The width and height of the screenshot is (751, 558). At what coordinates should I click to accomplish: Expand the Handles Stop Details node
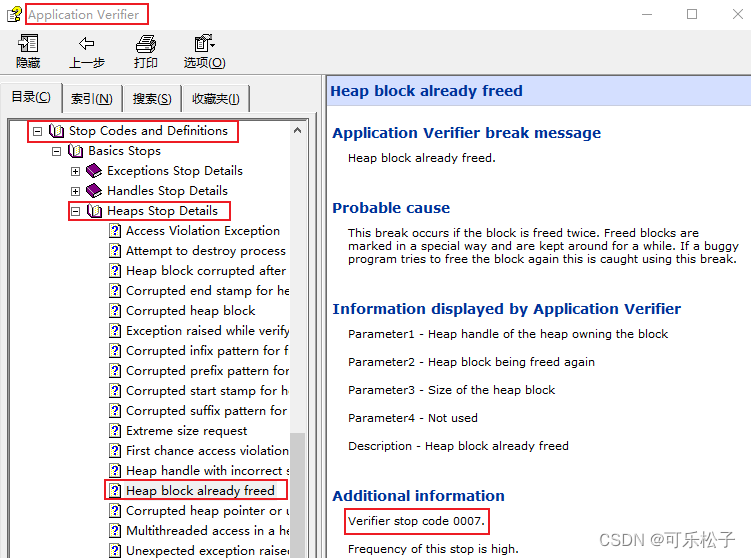(75, 191)
